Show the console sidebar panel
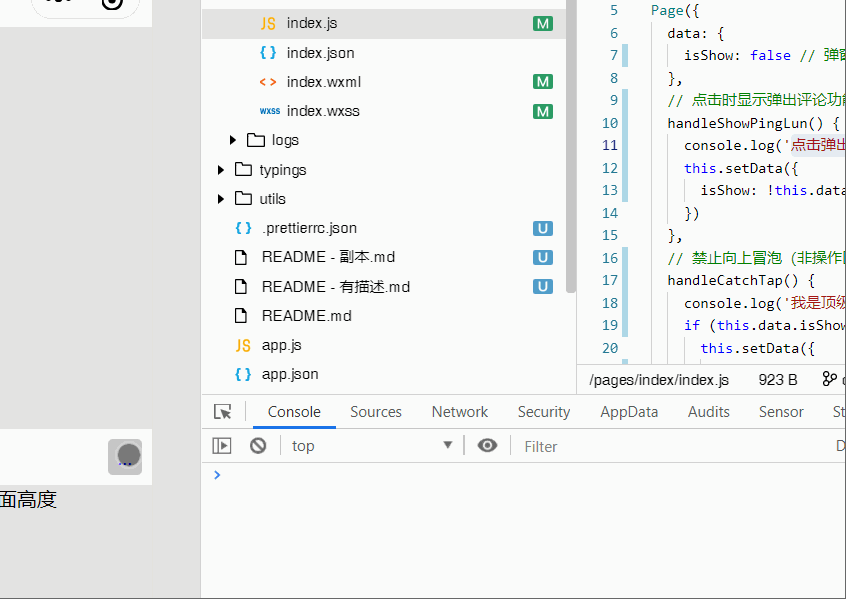 pos(222,446)
